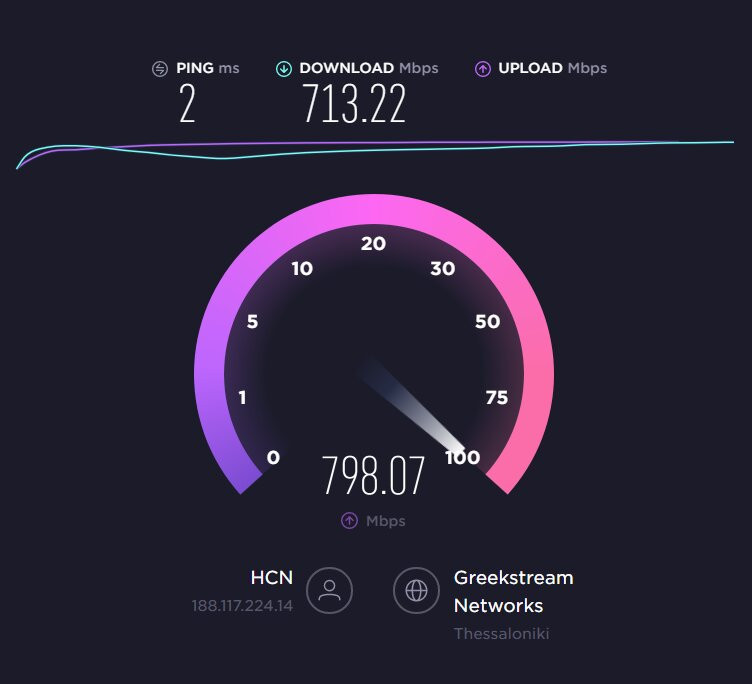Click the ping icon next to PING ms

click(x=160, y=69)
